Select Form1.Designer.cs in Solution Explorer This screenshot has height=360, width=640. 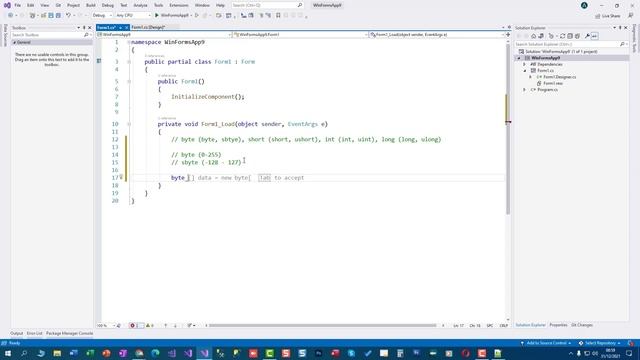click(x=560, y=77)
